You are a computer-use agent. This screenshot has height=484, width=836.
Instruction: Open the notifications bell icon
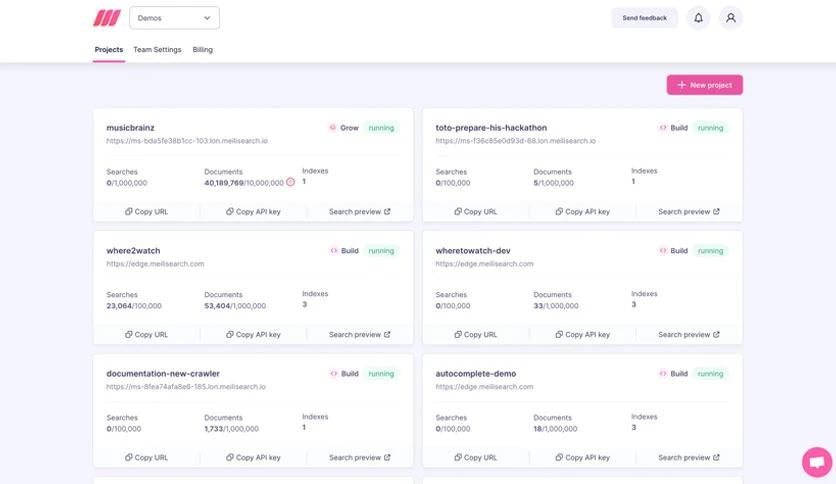698,18
